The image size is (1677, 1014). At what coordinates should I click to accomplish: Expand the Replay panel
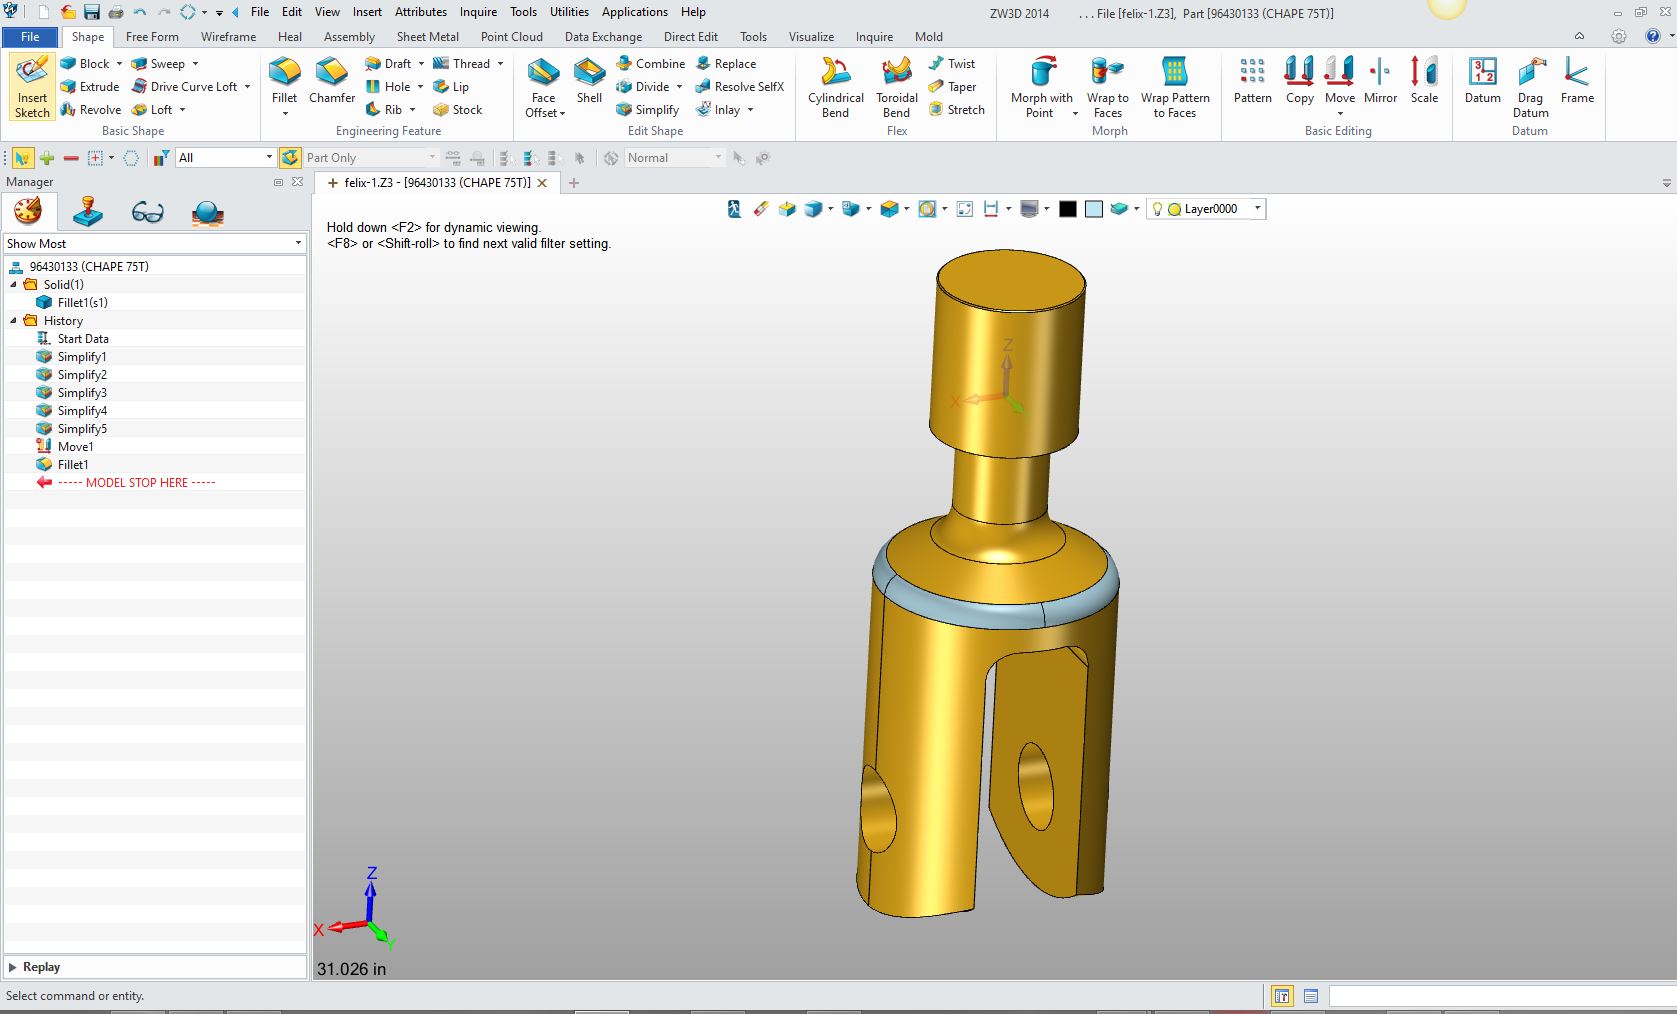(x=13, y=967)
